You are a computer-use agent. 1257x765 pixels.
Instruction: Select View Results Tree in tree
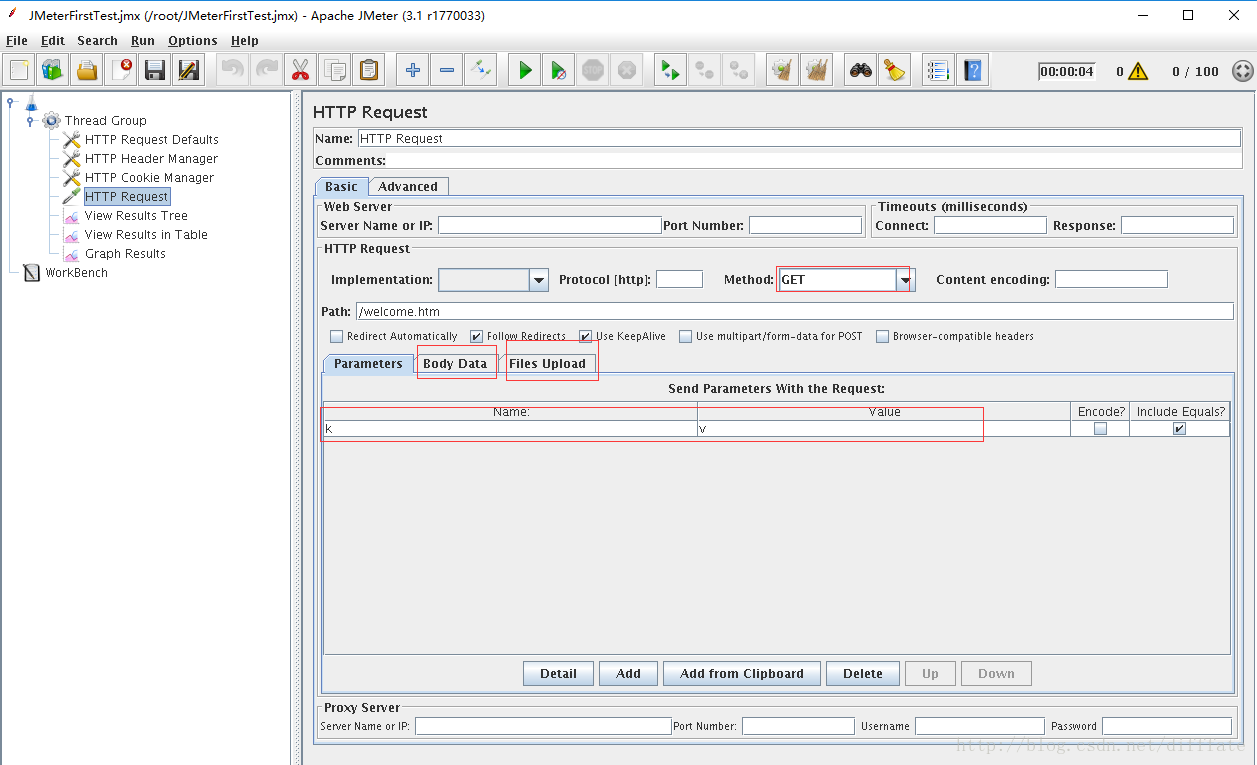136,216
